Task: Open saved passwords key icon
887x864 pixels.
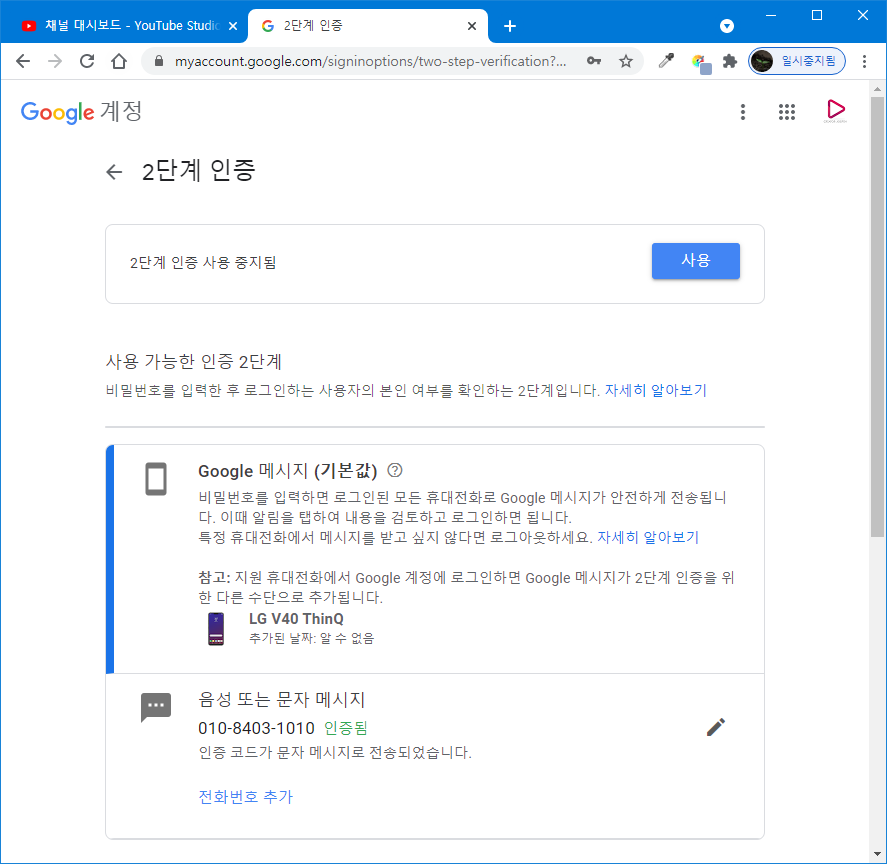Action: coord(593,61)
